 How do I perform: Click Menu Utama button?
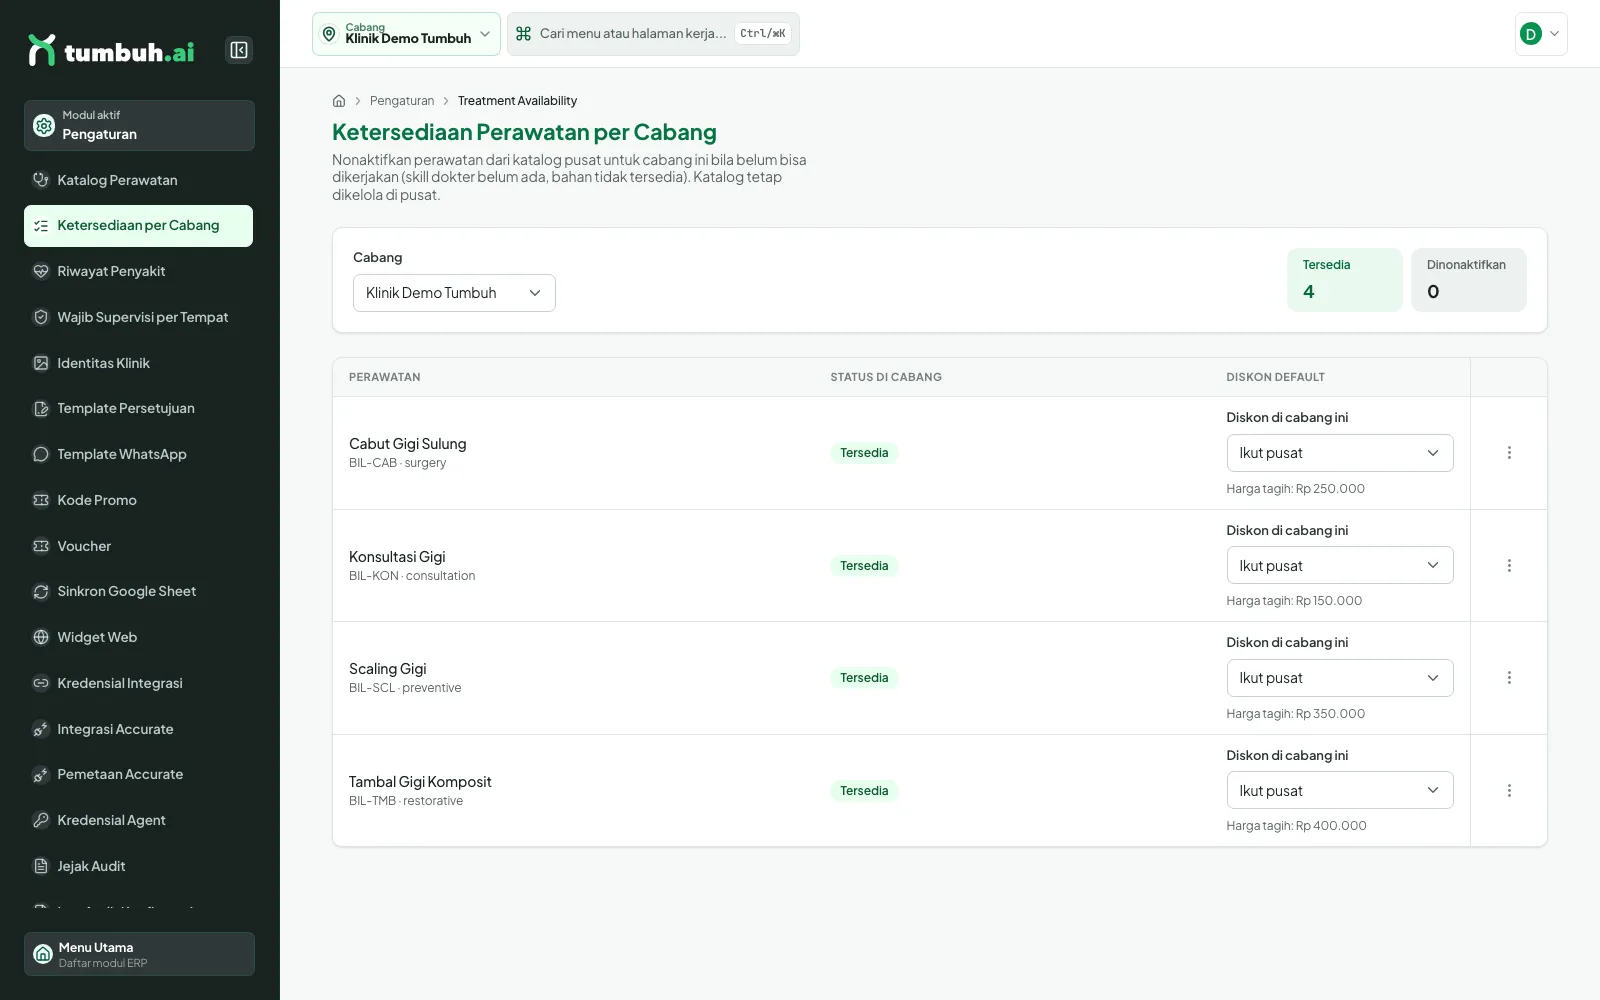point(139,954)
